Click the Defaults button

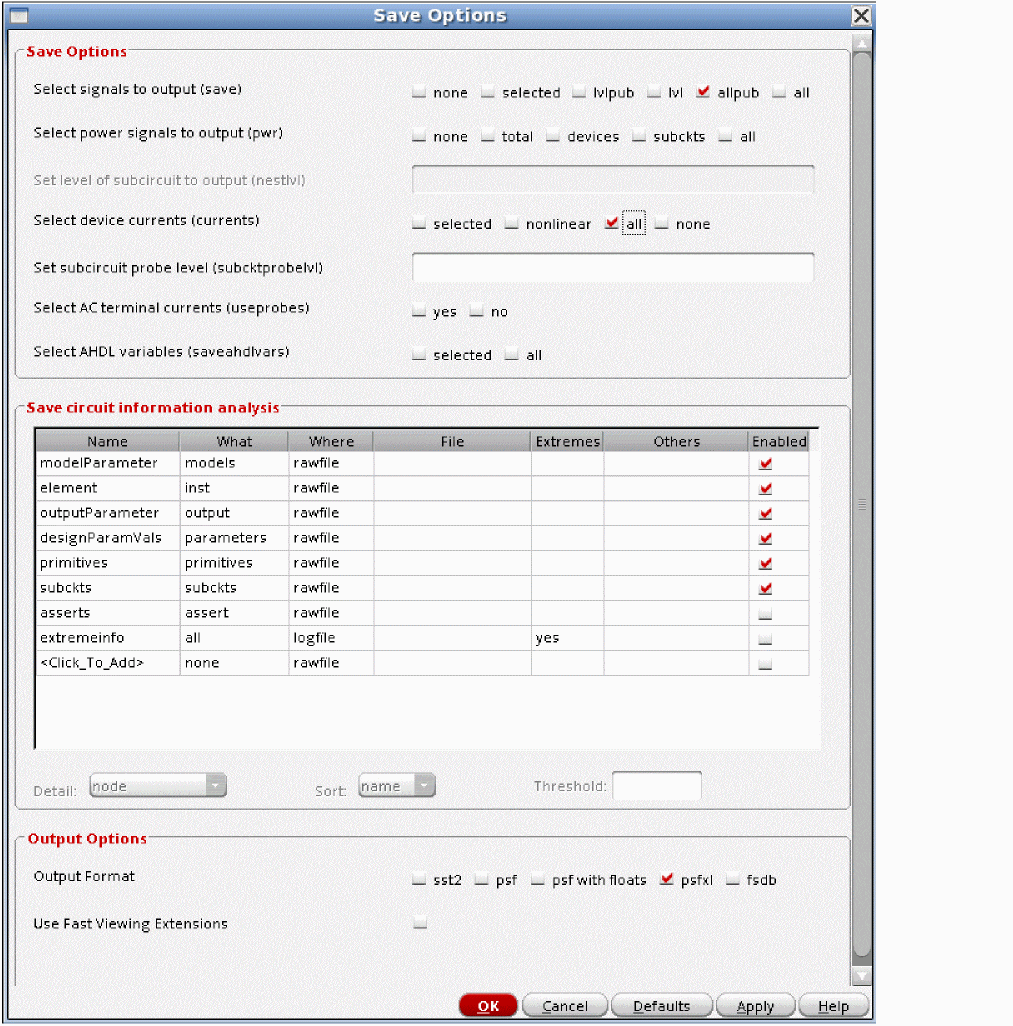pos(661,1006)
